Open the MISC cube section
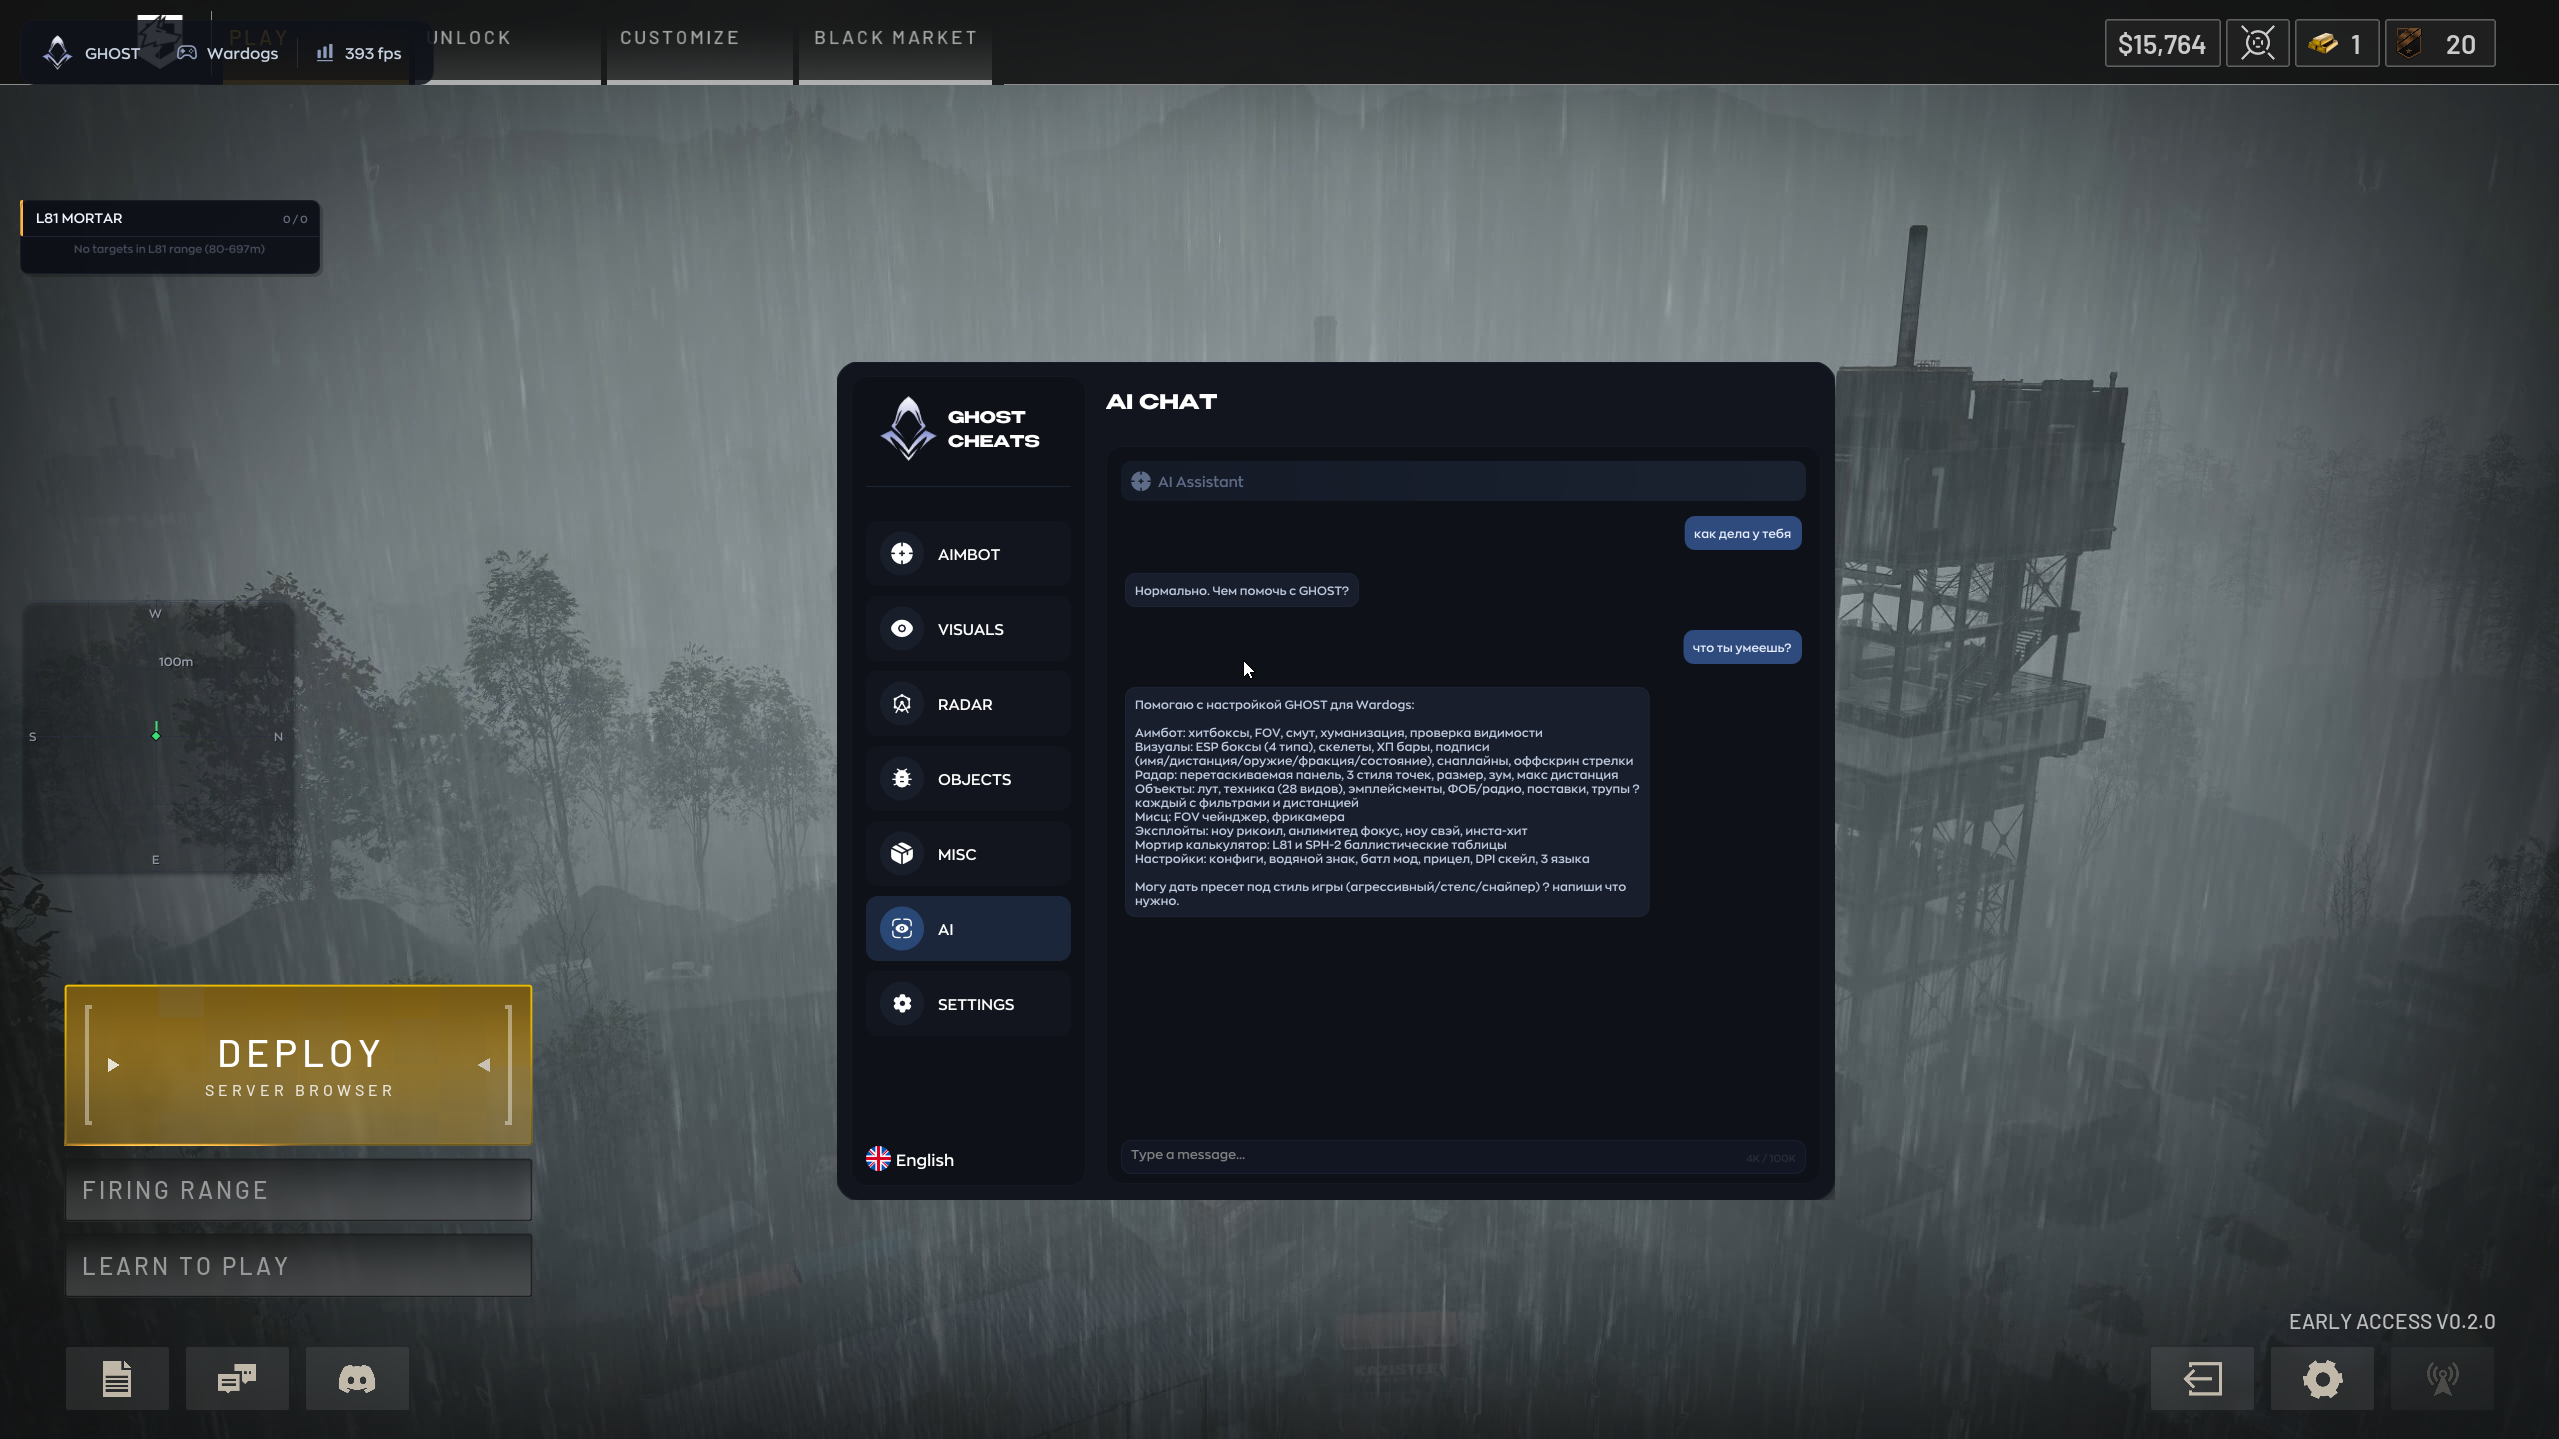The image size is (2559, 1439). [967, 854]
